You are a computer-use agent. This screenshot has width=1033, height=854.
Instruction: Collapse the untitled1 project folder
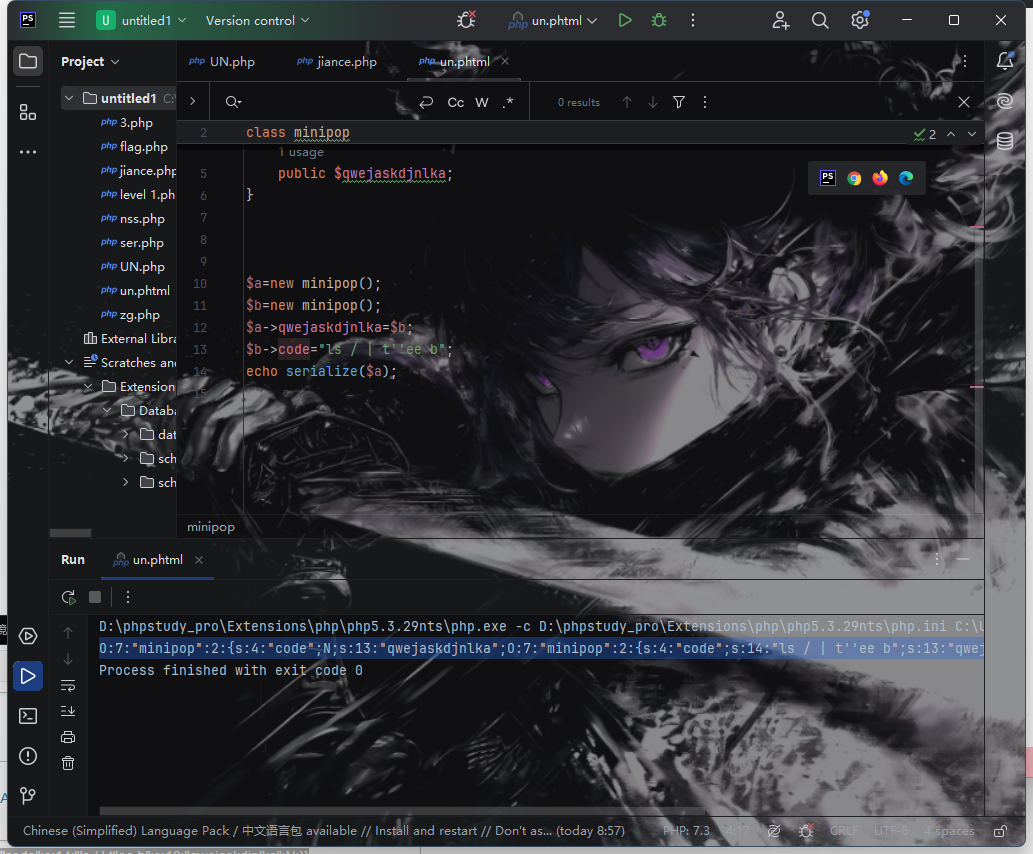pos(69,98)
